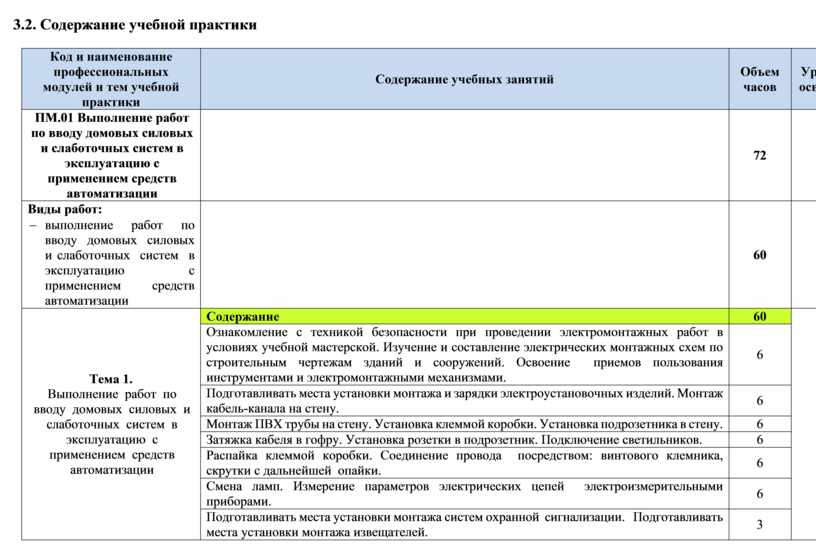The width and height of the screenshot is (816, 554).
Task: Select the row starting "Ознакомление с техникой безопасности"
Action: [464, 354]
